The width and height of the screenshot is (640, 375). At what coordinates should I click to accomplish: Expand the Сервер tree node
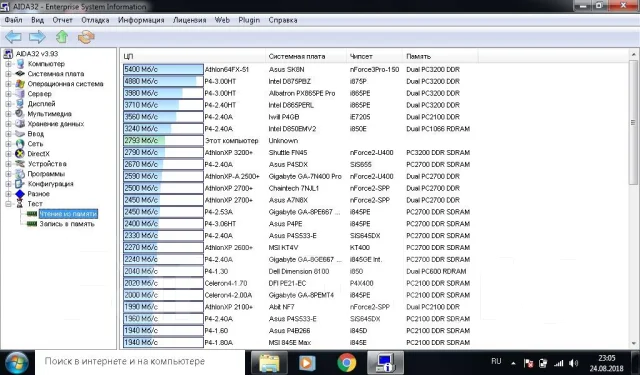pyautogui.click(x=8, y=94)
